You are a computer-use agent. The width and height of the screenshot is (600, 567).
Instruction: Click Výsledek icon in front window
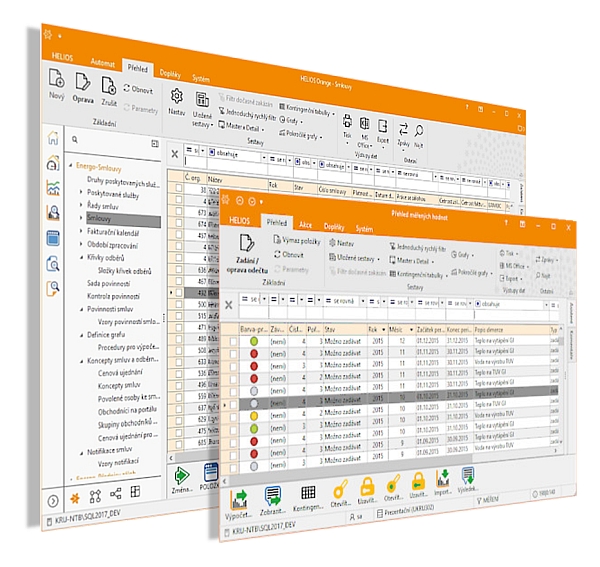(468, 476)
